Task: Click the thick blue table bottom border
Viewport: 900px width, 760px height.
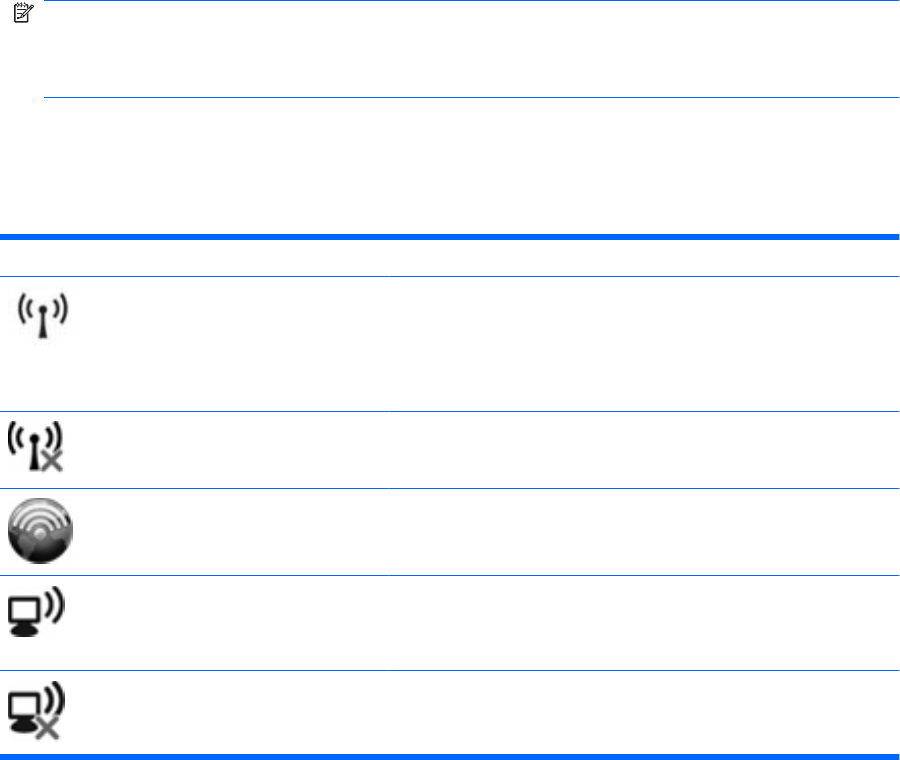Action: click(450, 756)
